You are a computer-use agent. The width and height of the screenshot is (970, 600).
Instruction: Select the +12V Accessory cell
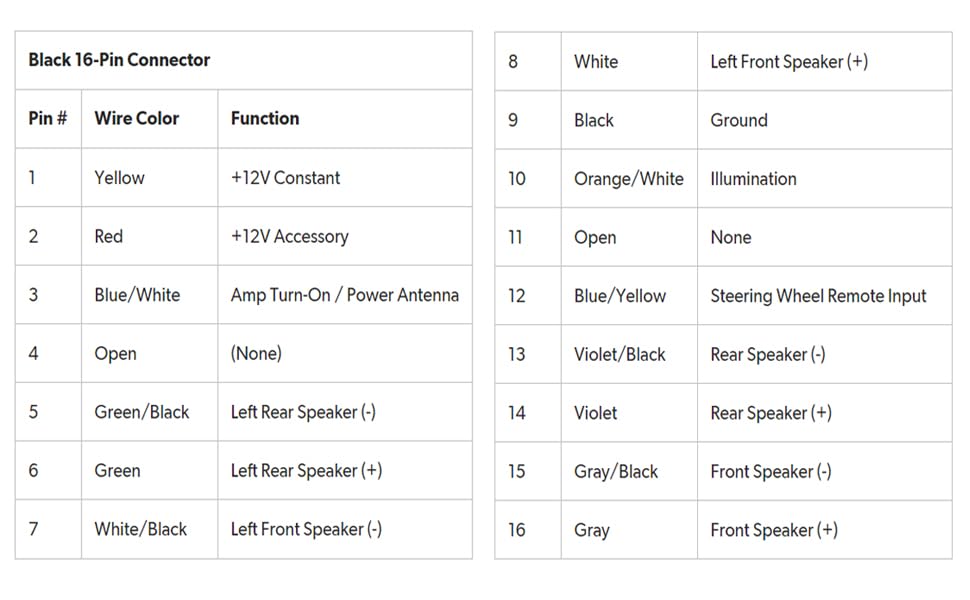pos(289,237)
